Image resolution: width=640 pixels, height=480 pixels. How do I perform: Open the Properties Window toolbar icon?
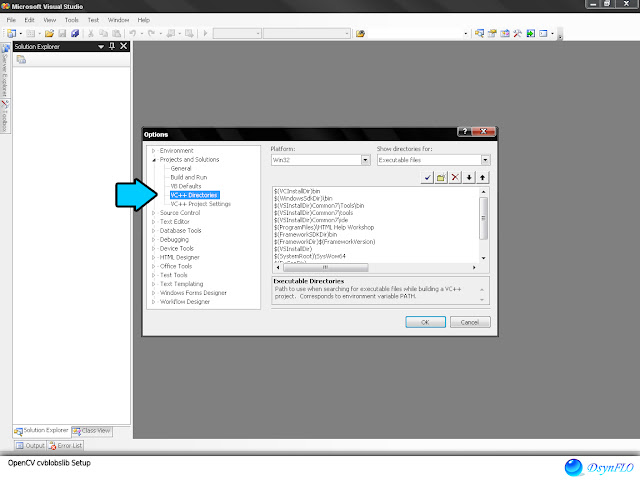click(x=492, y=33)
